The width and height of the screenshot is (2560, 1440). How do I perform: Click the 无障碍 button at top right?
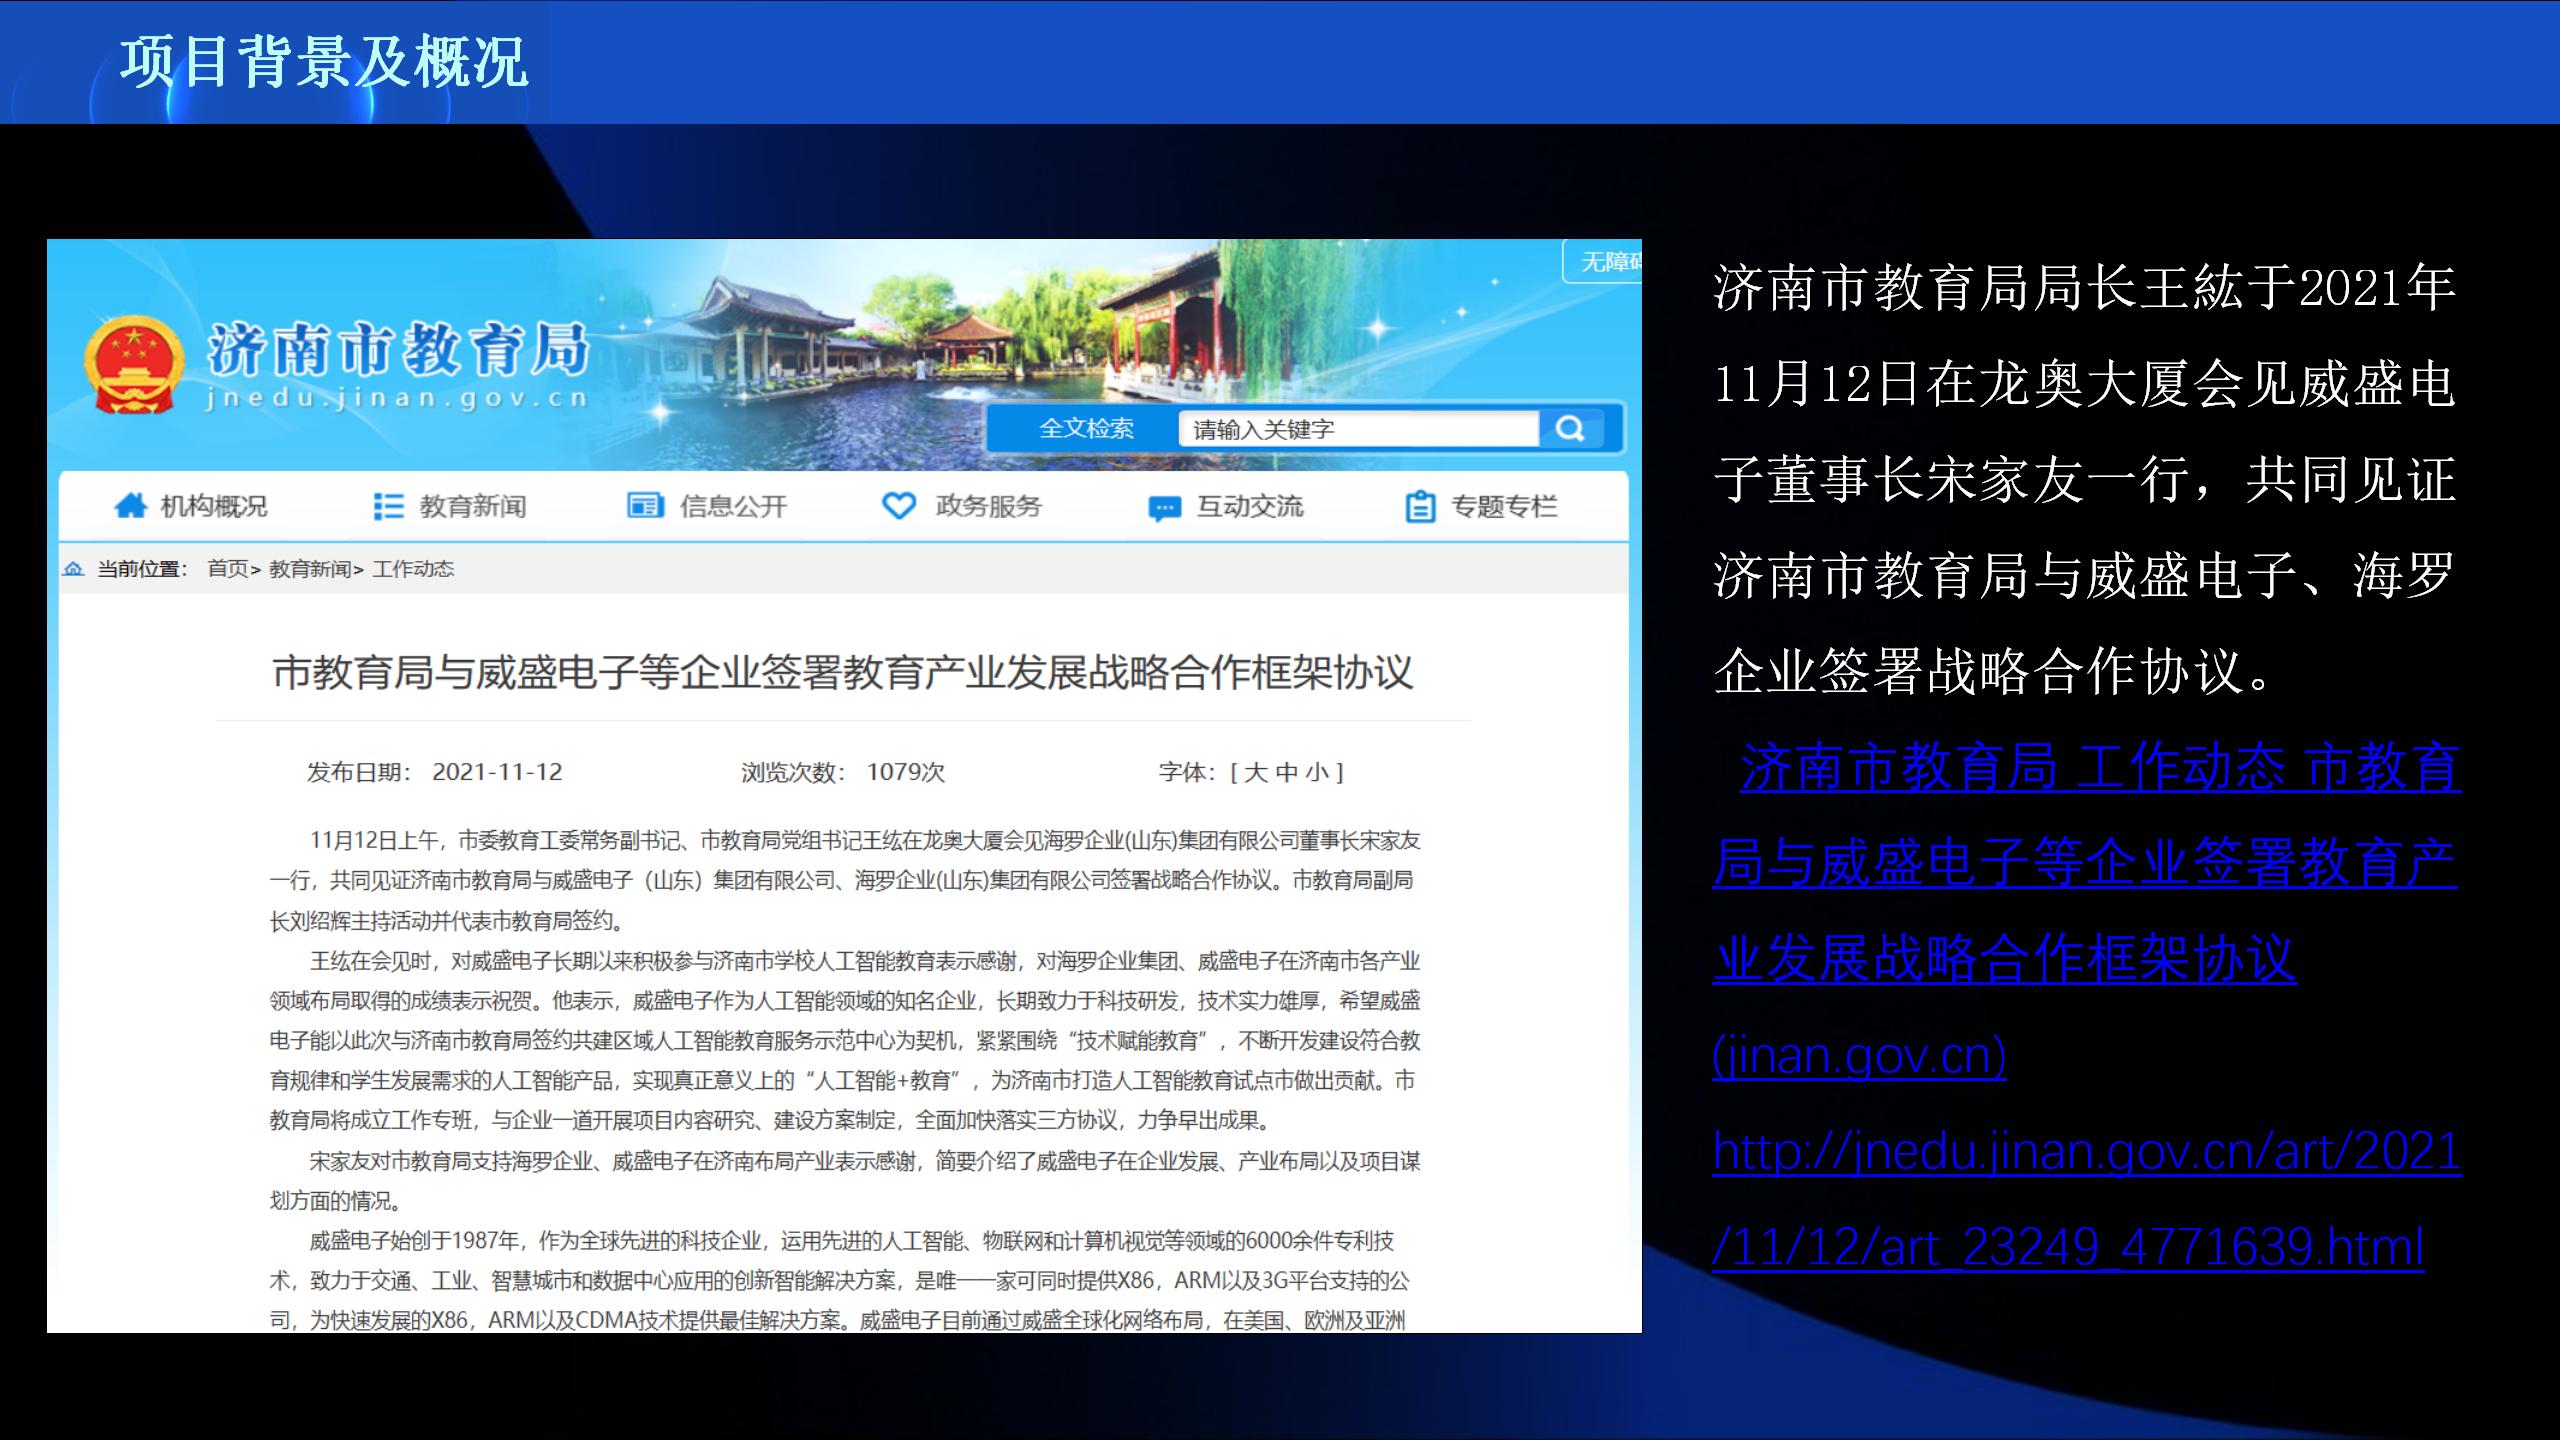(x=1604, y=261)
